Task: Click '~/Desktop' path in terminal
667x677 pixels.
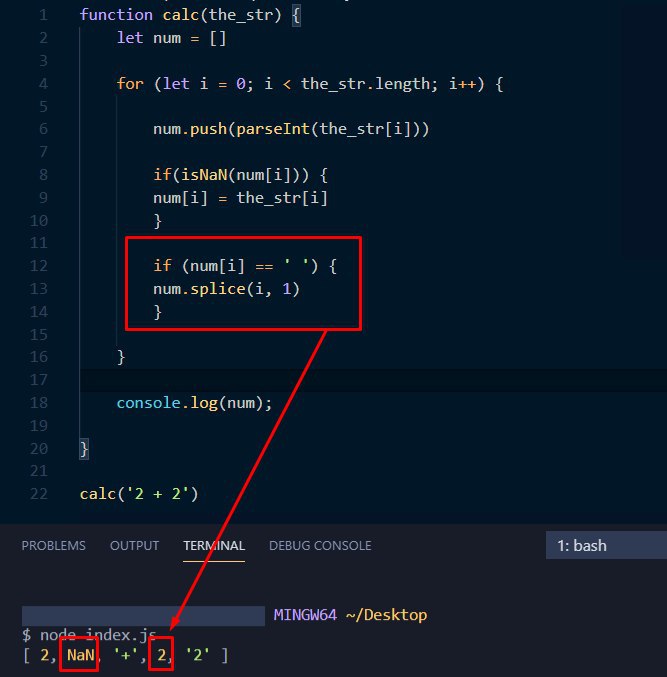Action: (386, 615)
